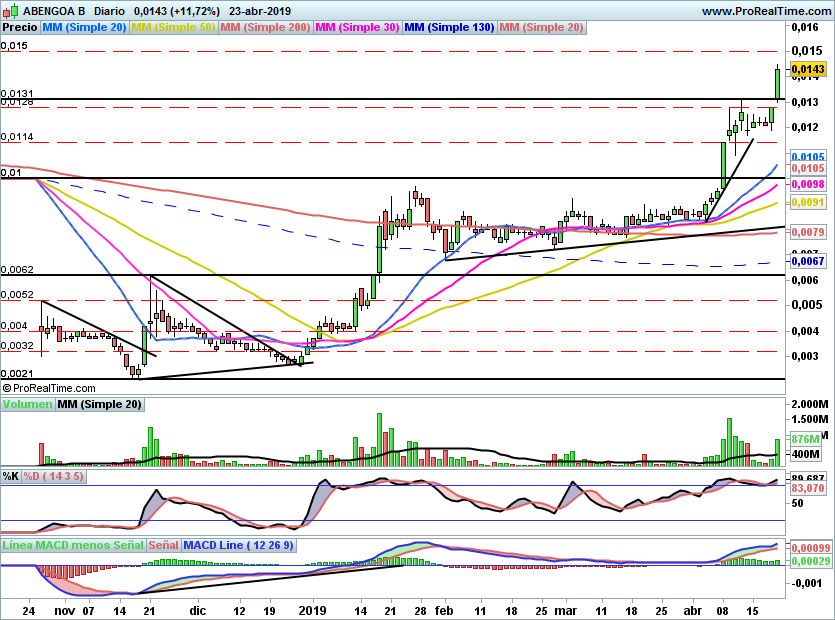
Task: Toggle the MM (Simple 200) legend entry
Action: click(264, 27)
